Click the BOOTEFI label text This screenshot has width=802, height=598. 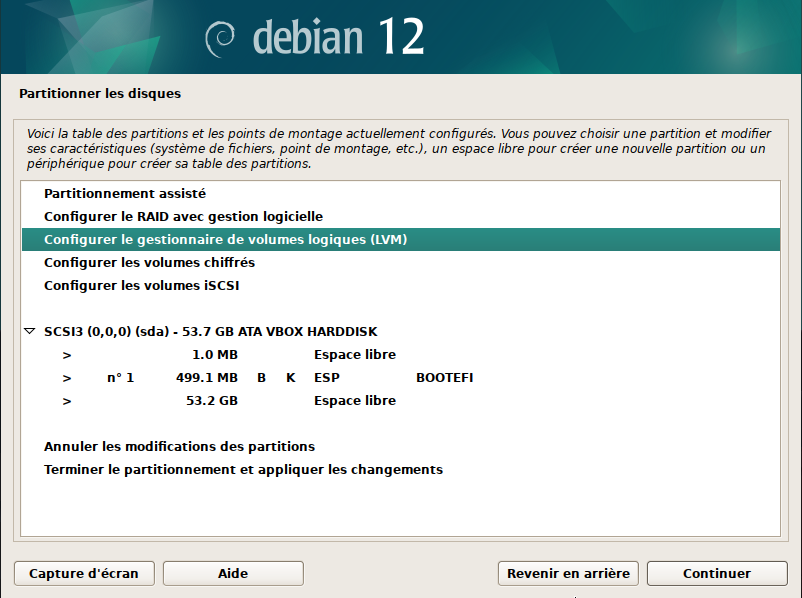click(x=444, y=378)
